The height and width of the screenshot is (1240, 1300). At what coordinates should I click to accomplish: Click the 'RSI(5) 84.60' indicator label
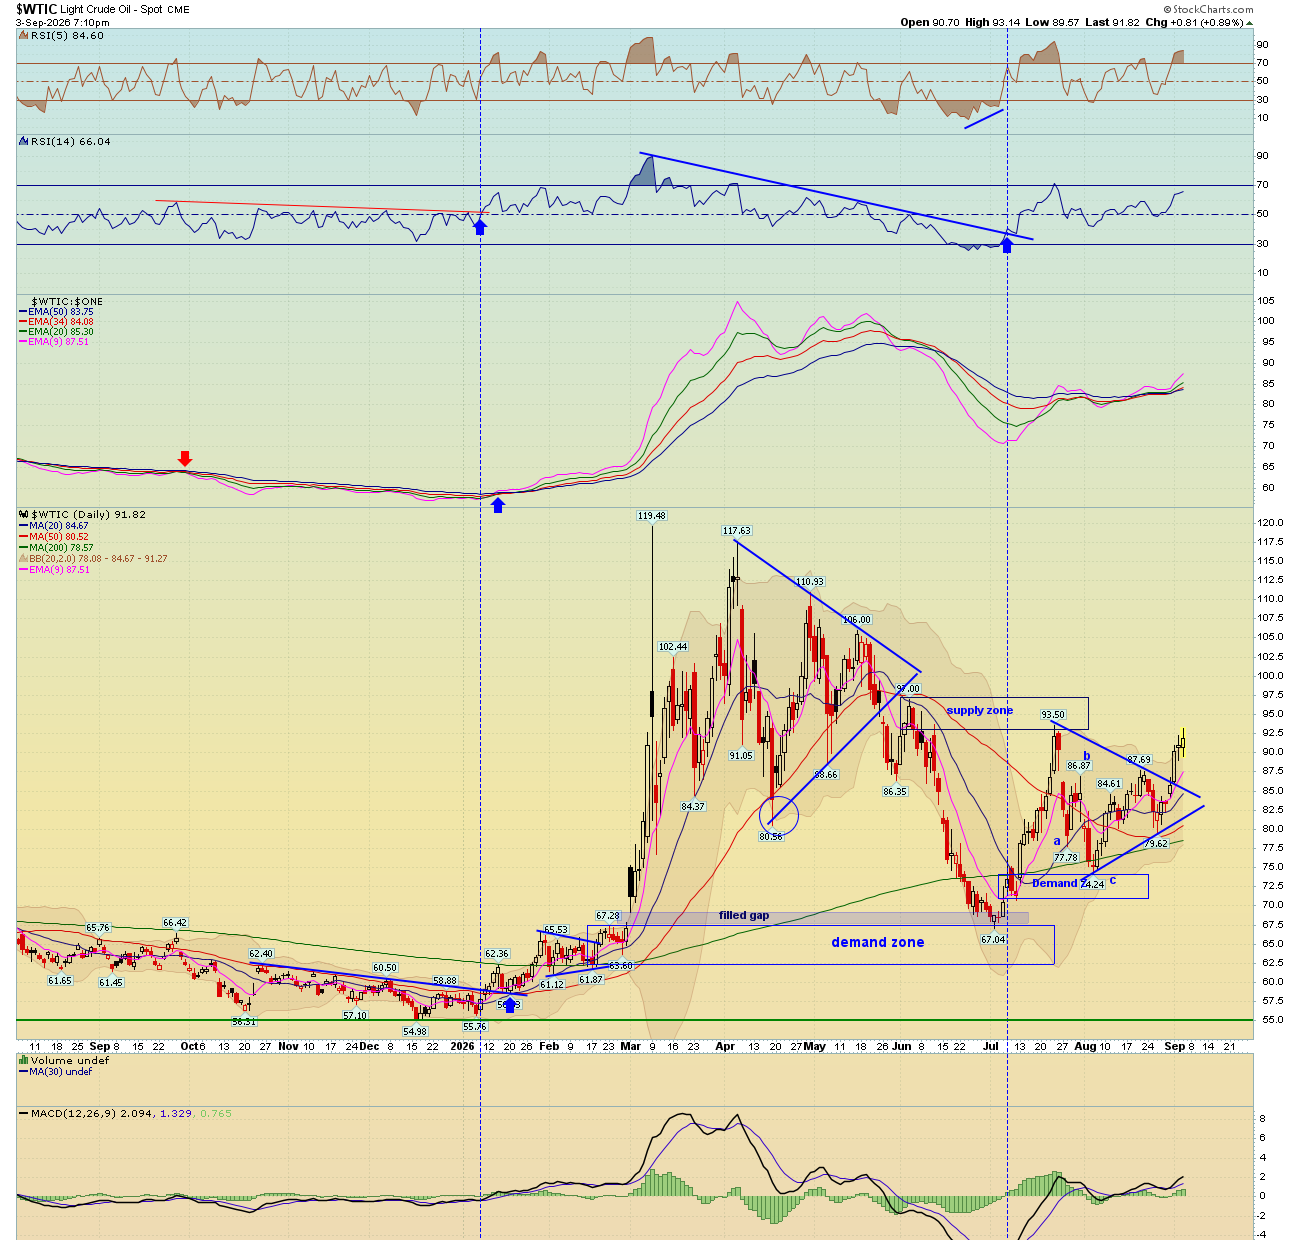(x=67, y=36)
